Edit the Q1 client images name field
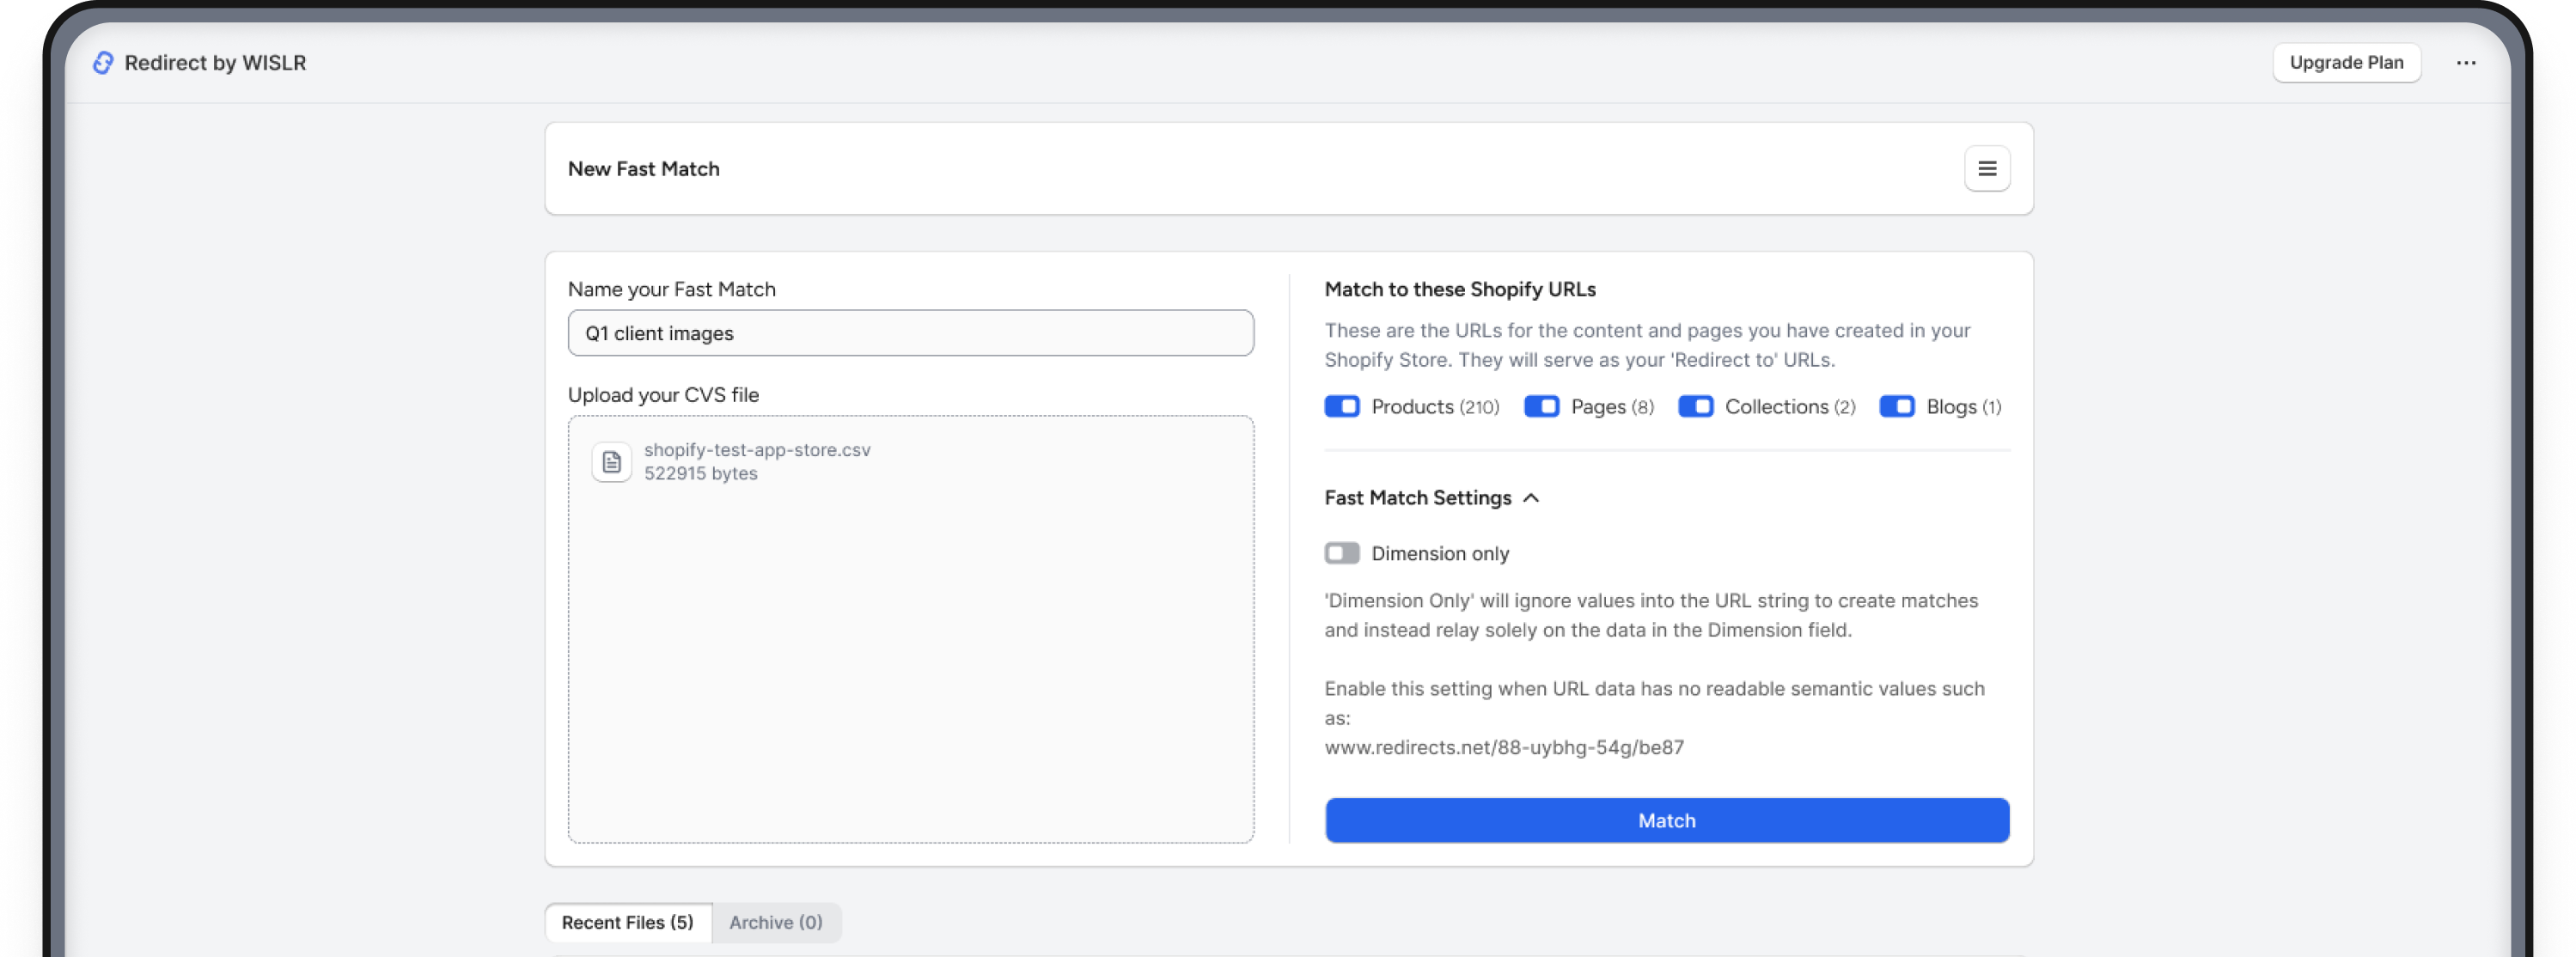This screenshot has height=957, width=2576. coord(910,333)
